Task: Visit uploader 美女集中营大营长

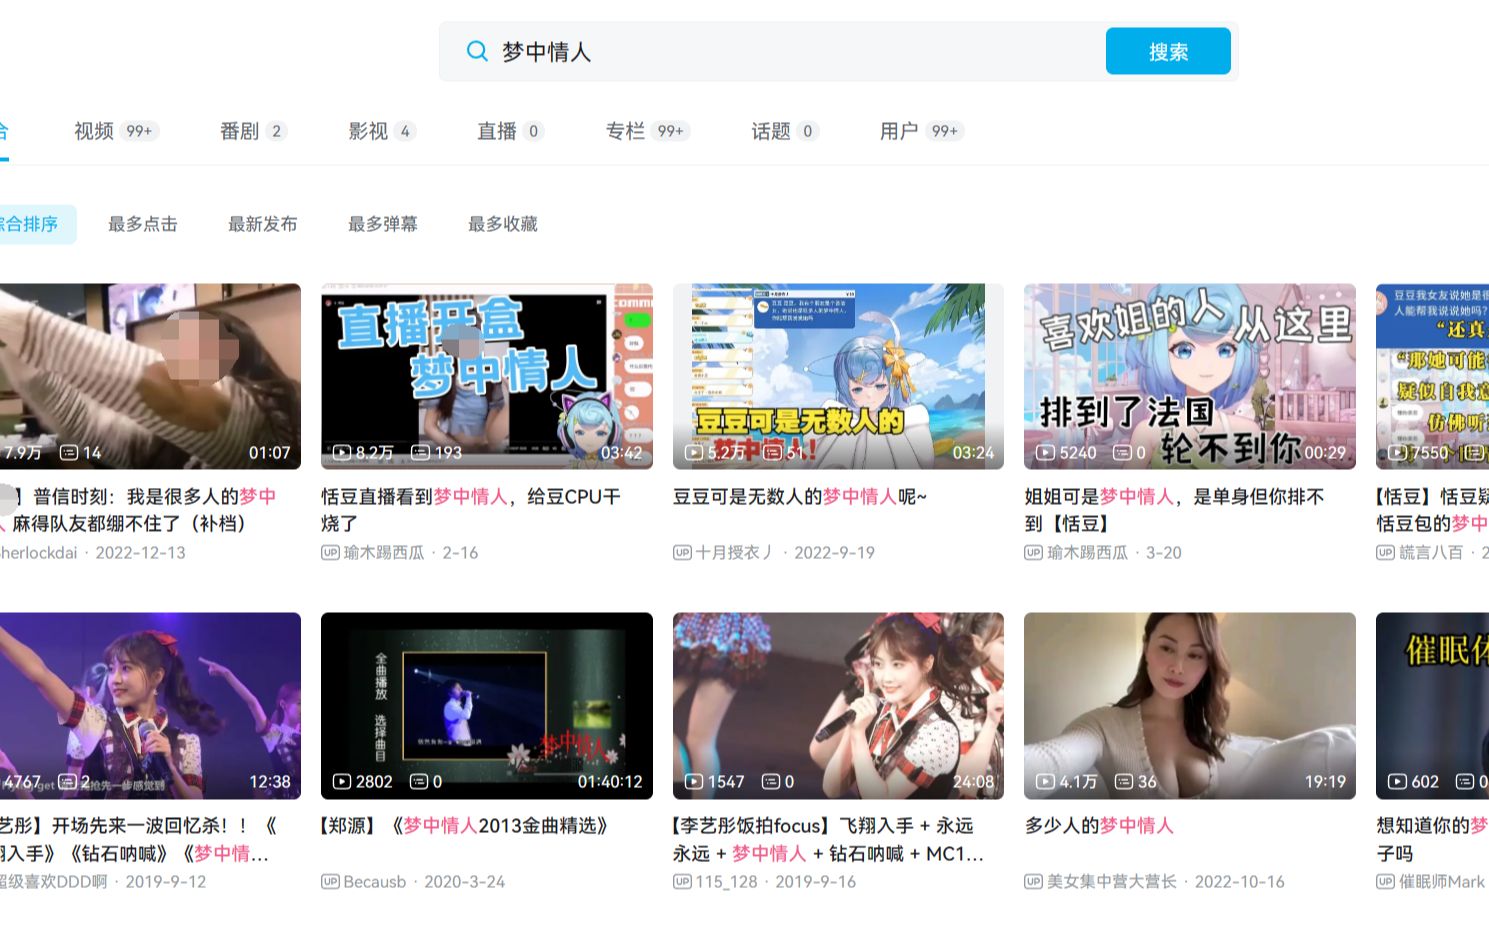Action: tap(1111, 882)
